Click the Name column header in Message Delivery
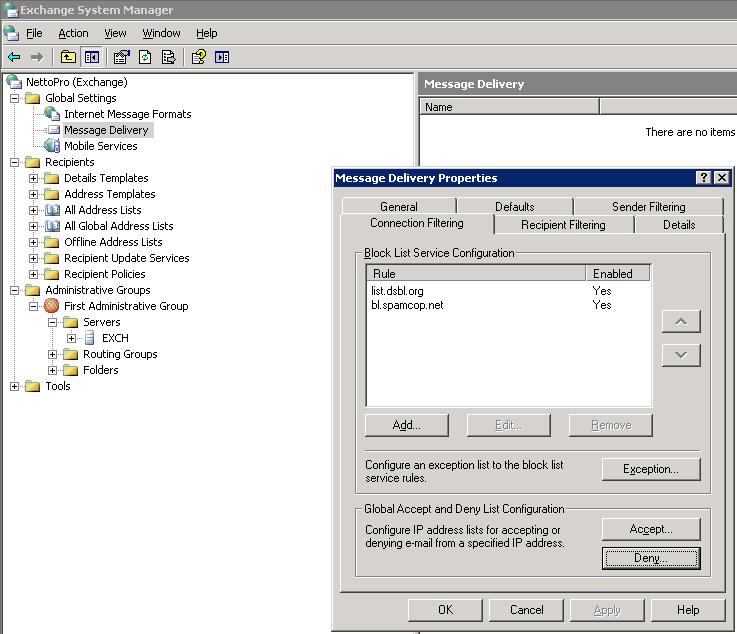The height and width of the screenshot is (634, 737). [x=509, y=107]
